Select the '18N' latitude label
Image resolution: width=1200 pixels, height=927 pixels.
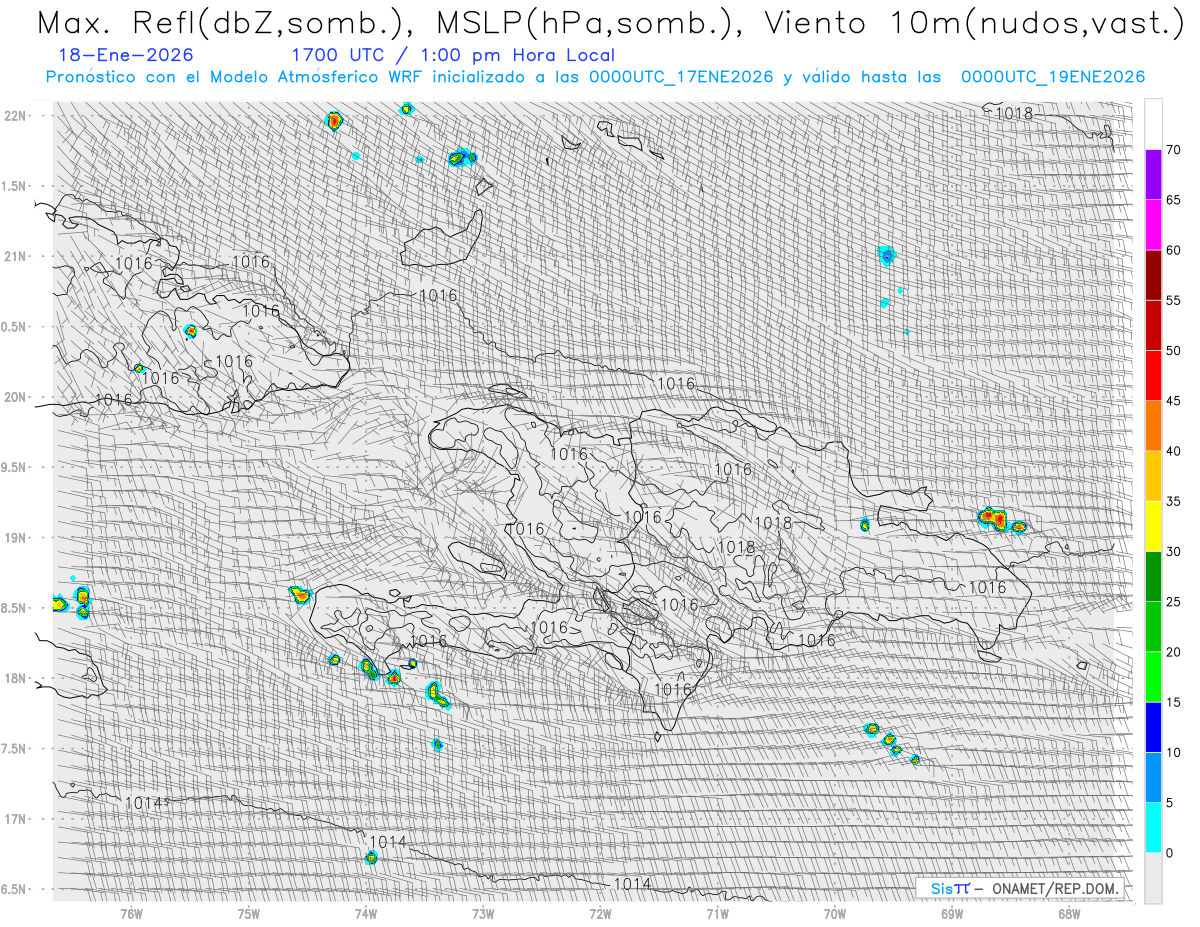click(15, 678)
